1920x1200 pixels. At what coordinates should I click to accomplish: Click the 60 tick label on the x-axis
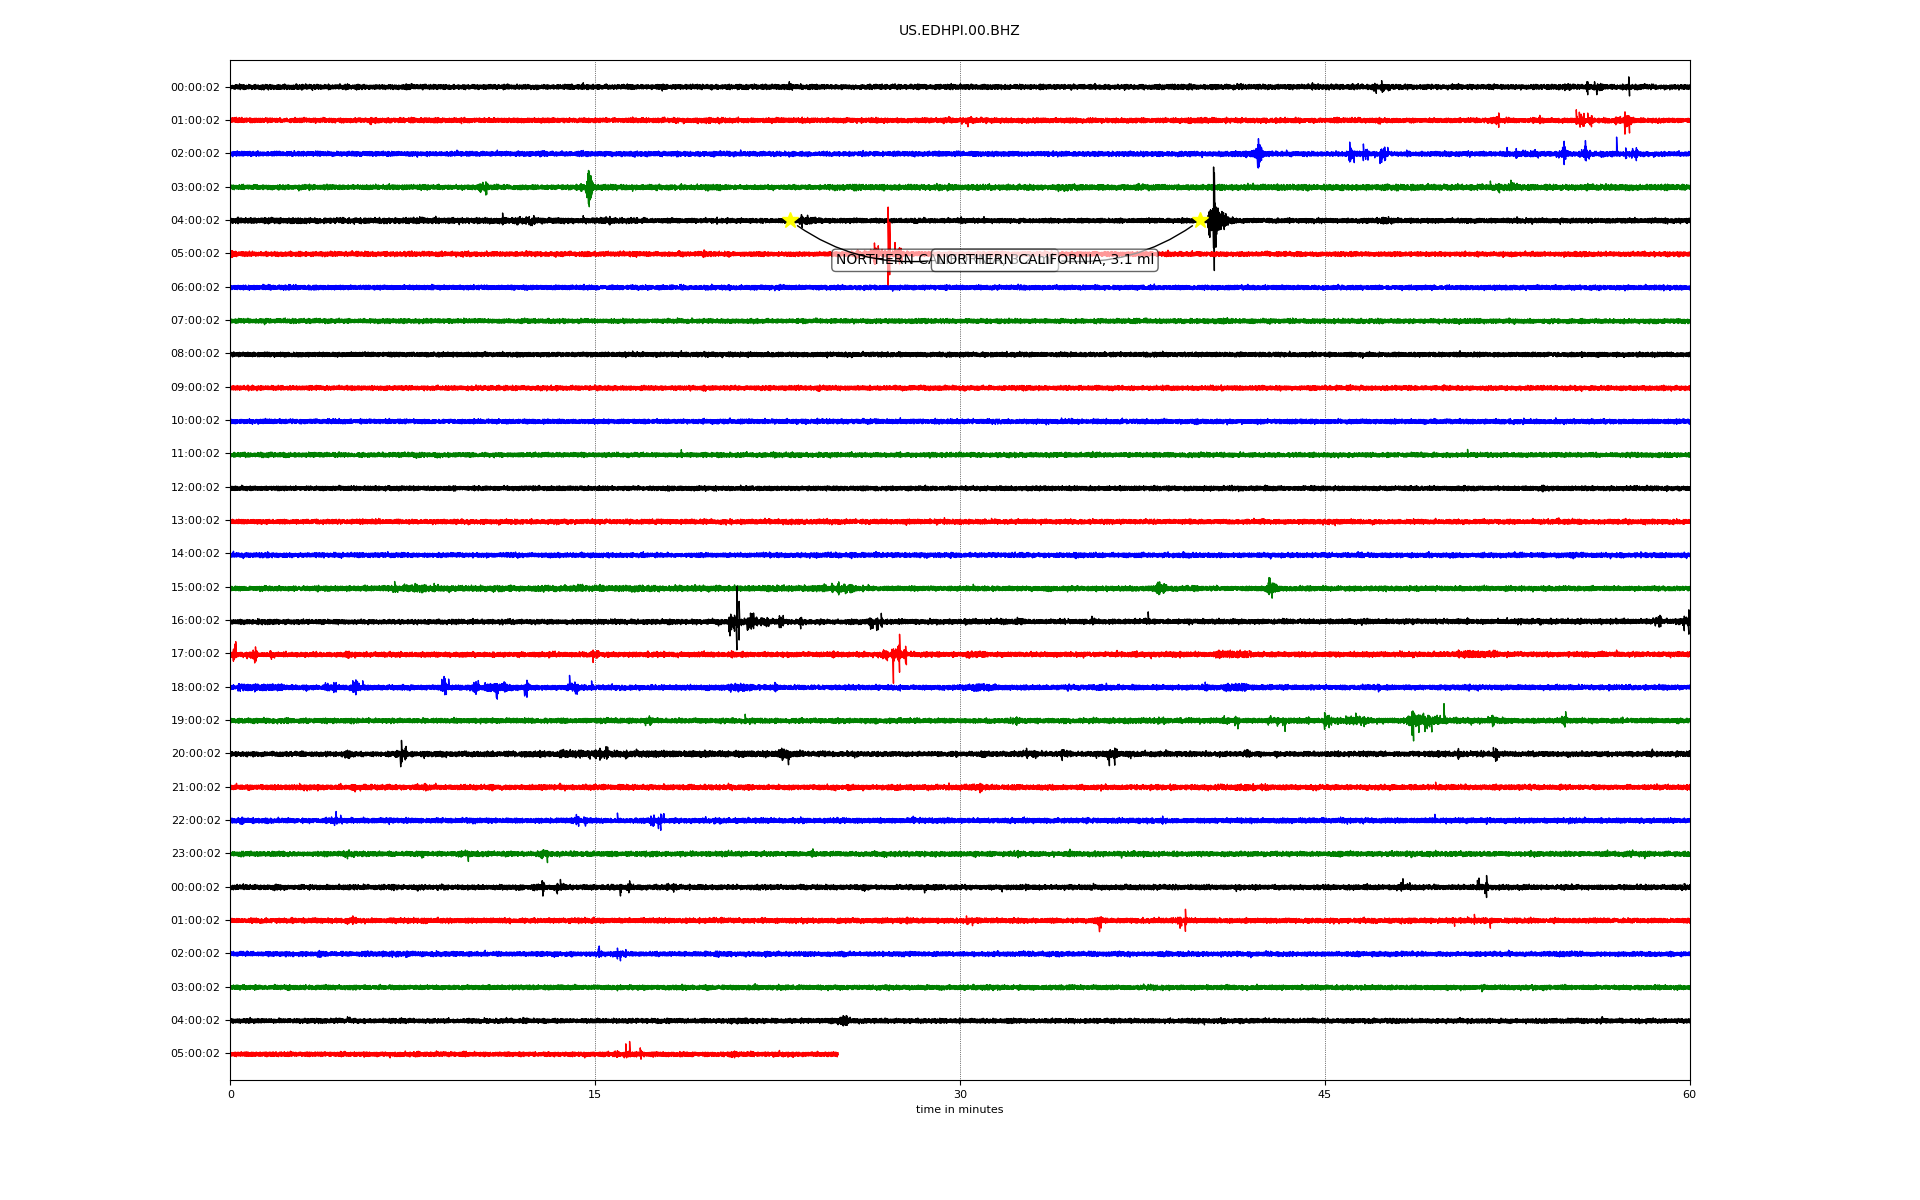1689,1094
